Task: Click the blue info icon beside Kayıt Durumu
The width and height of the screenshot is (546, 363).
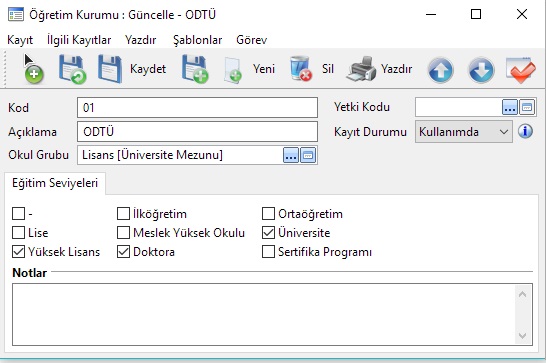Action: tap(525, 131)
